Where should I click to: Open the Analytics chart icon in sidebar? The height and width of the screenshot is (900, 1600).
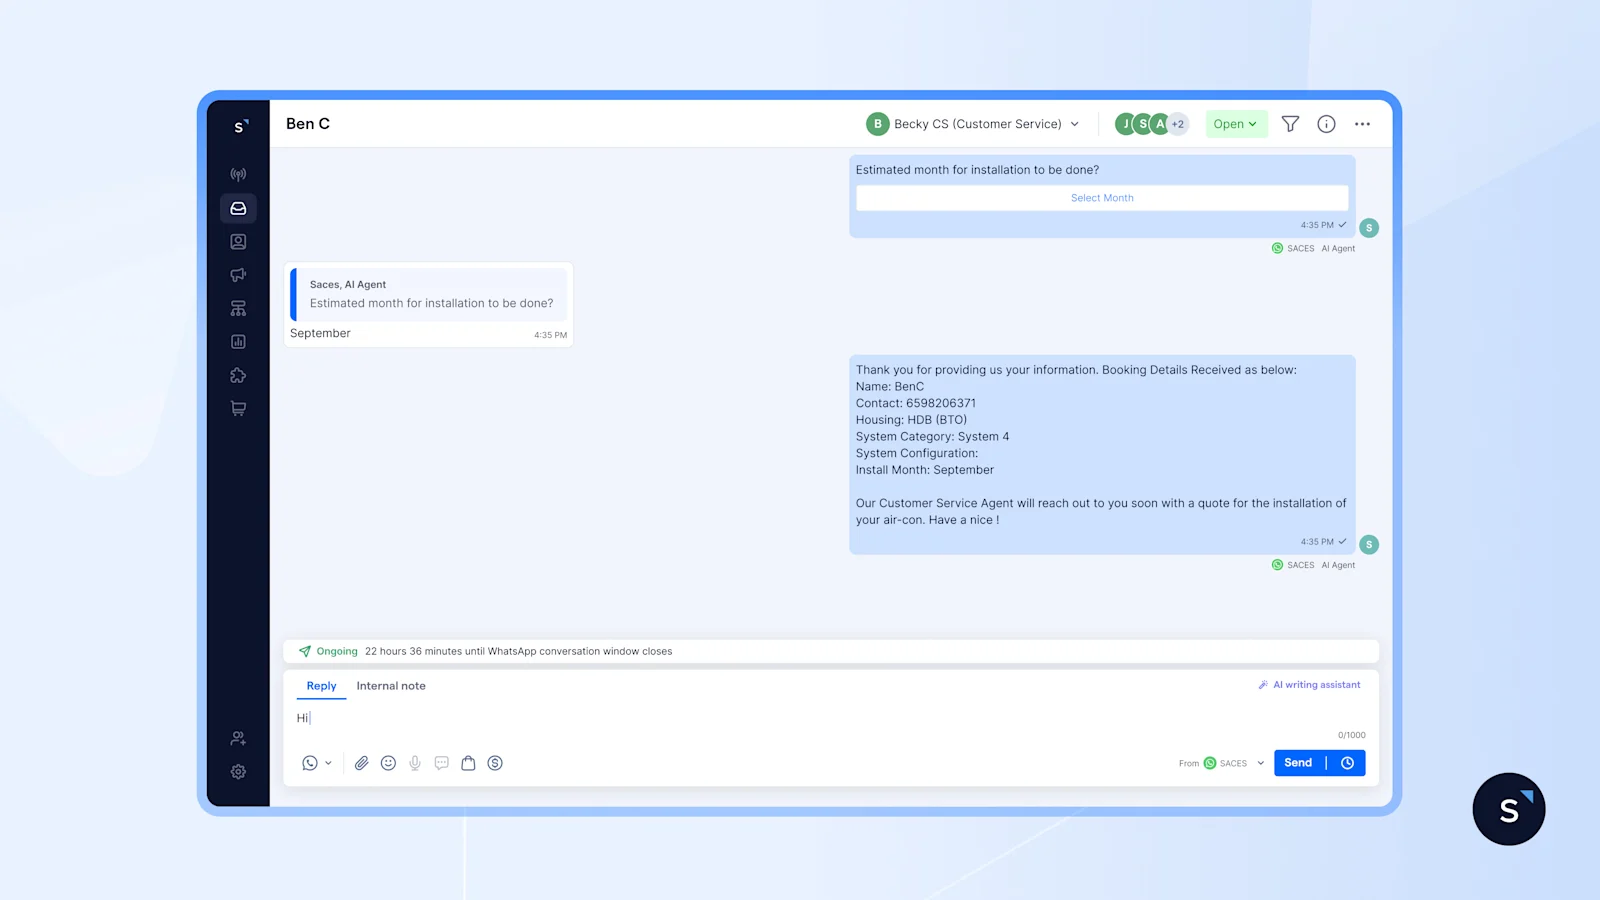[x=238, y=342]
